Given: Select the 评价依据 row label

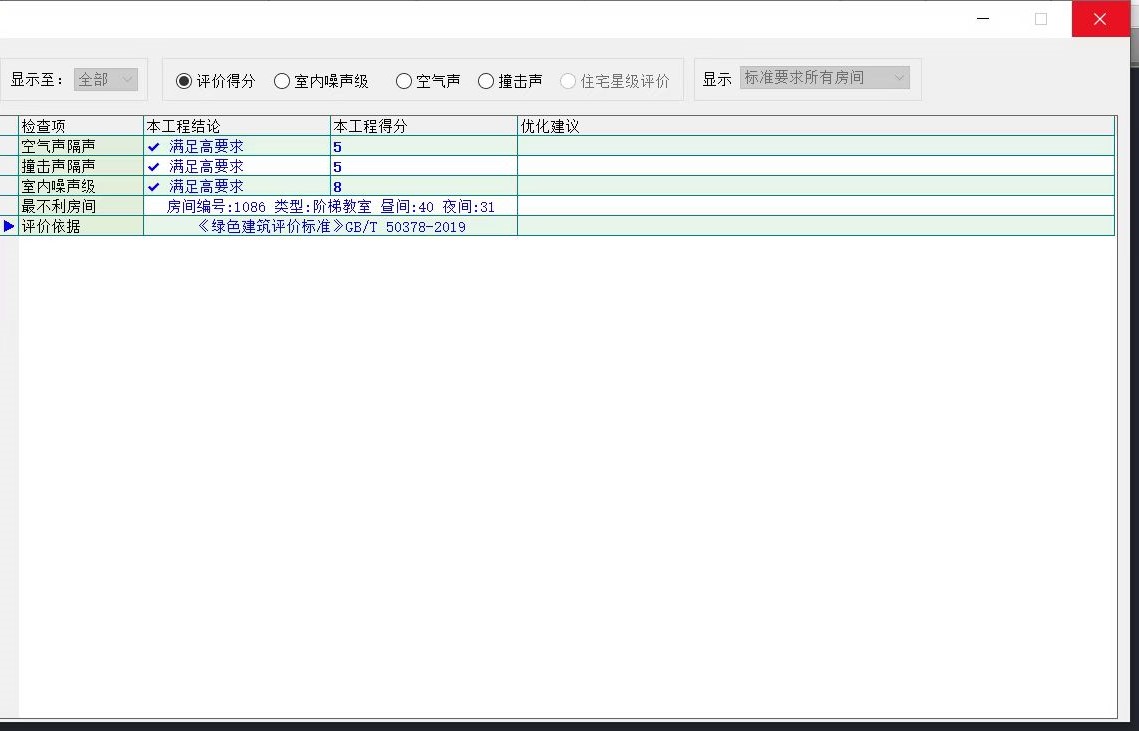Looking at the screenshot, I should pyautogui.click(x=80, y=226).
